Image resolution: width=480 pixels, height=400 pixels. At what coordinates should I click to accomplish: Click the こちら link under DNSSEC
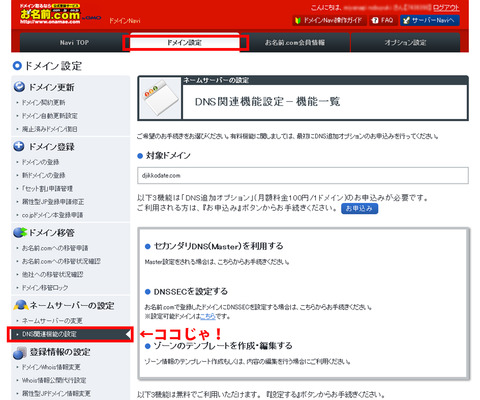pyautogui.click(x=208, y=316)
